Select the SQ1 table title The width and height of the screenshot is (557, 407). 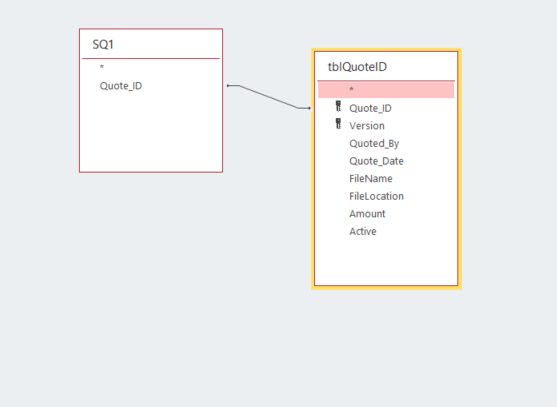point(103,44)
